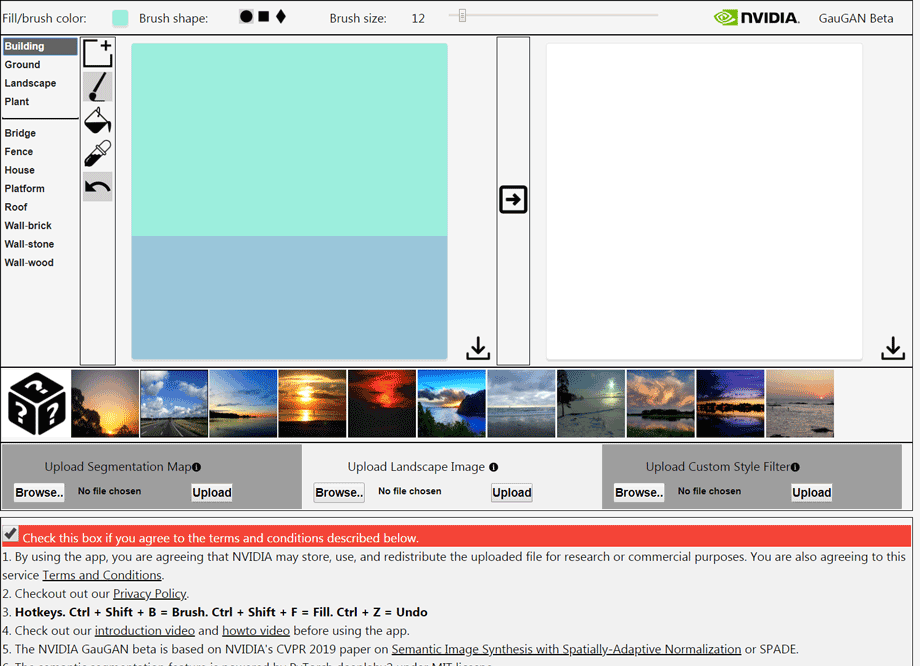This screenshot has width=920, height=666.
Task: Click the fill/brush color swatch
Action: pos(120,18)
